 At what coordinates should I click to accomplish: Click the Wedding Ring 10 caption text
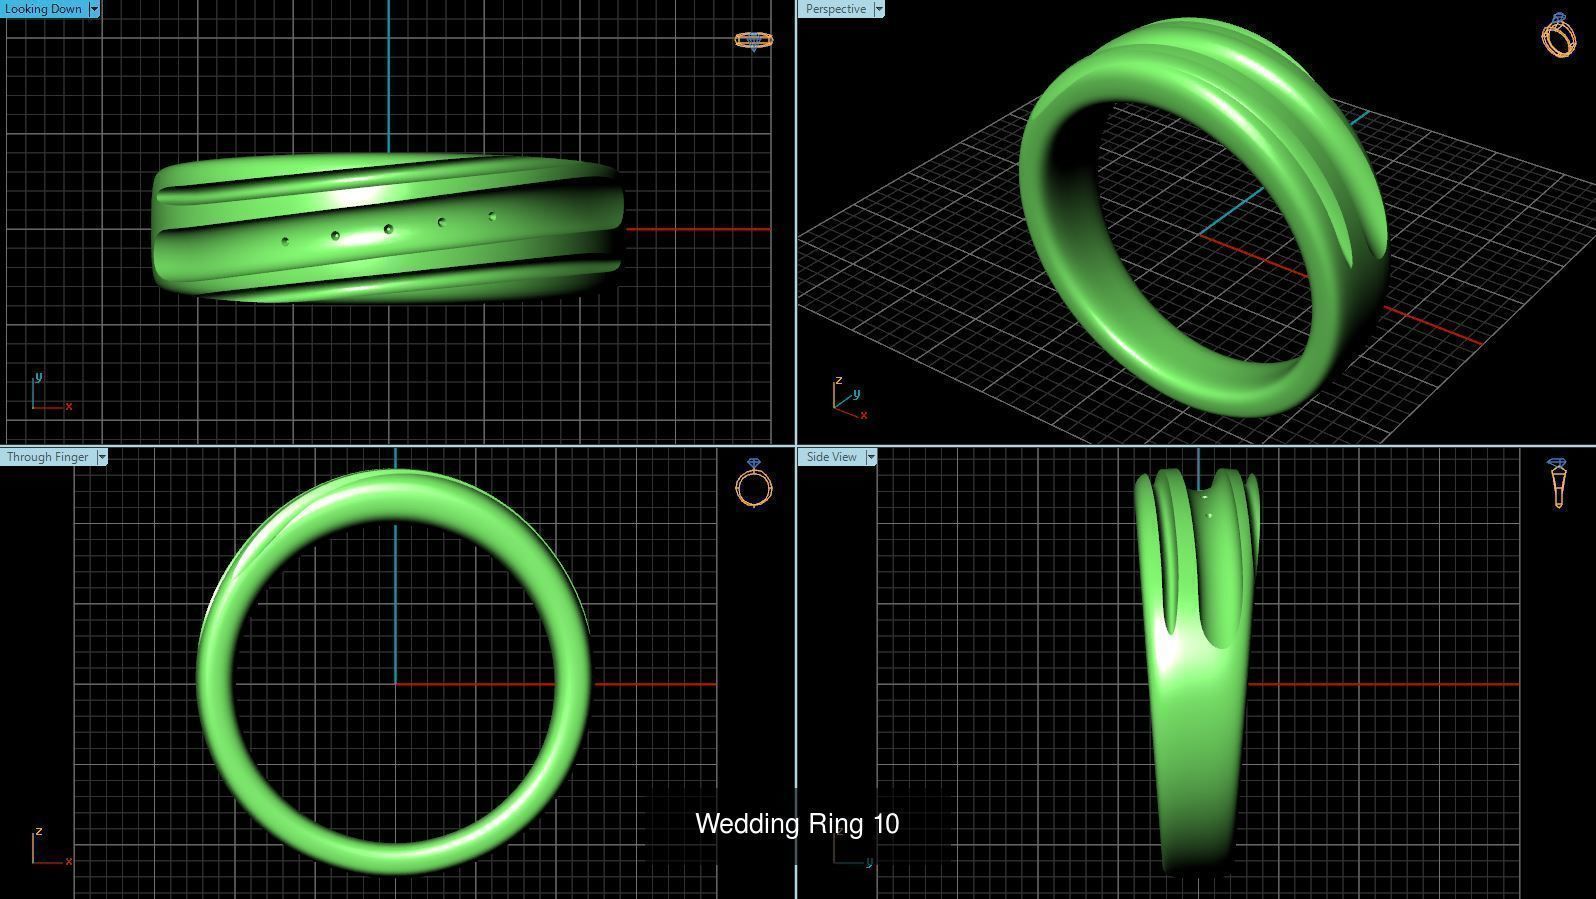point(797,824)
